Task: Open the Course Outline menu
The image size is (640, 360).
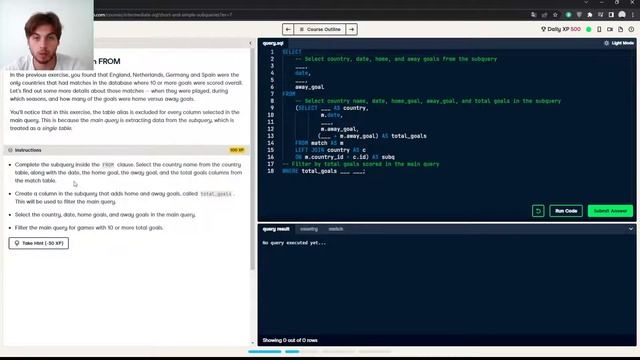Action: tap(320, 29)
